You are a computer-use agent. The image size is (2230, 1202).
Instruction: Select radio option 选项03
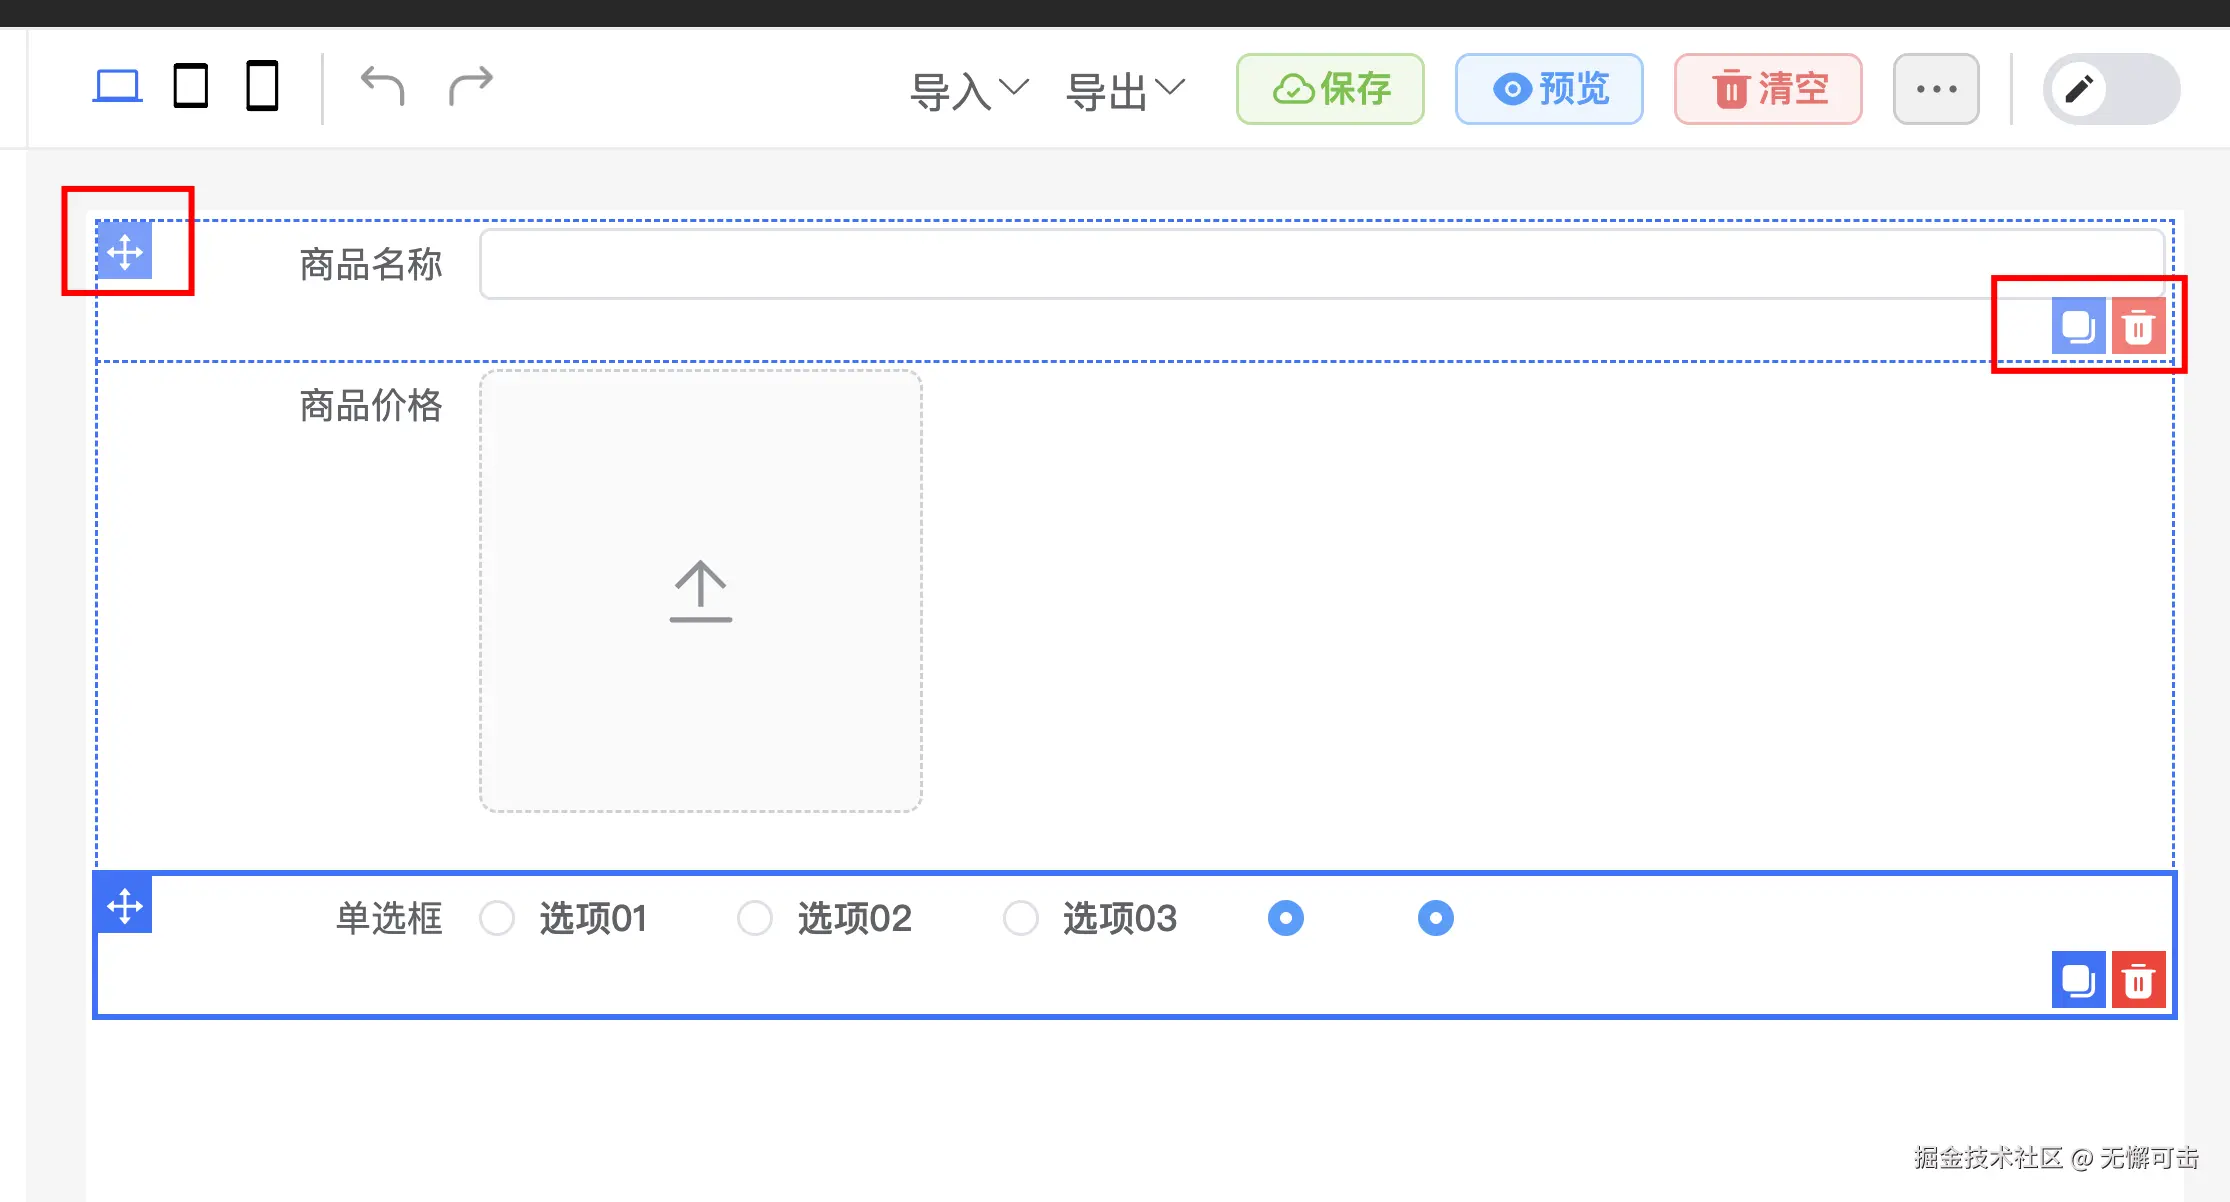click(x=1021, y=918)
